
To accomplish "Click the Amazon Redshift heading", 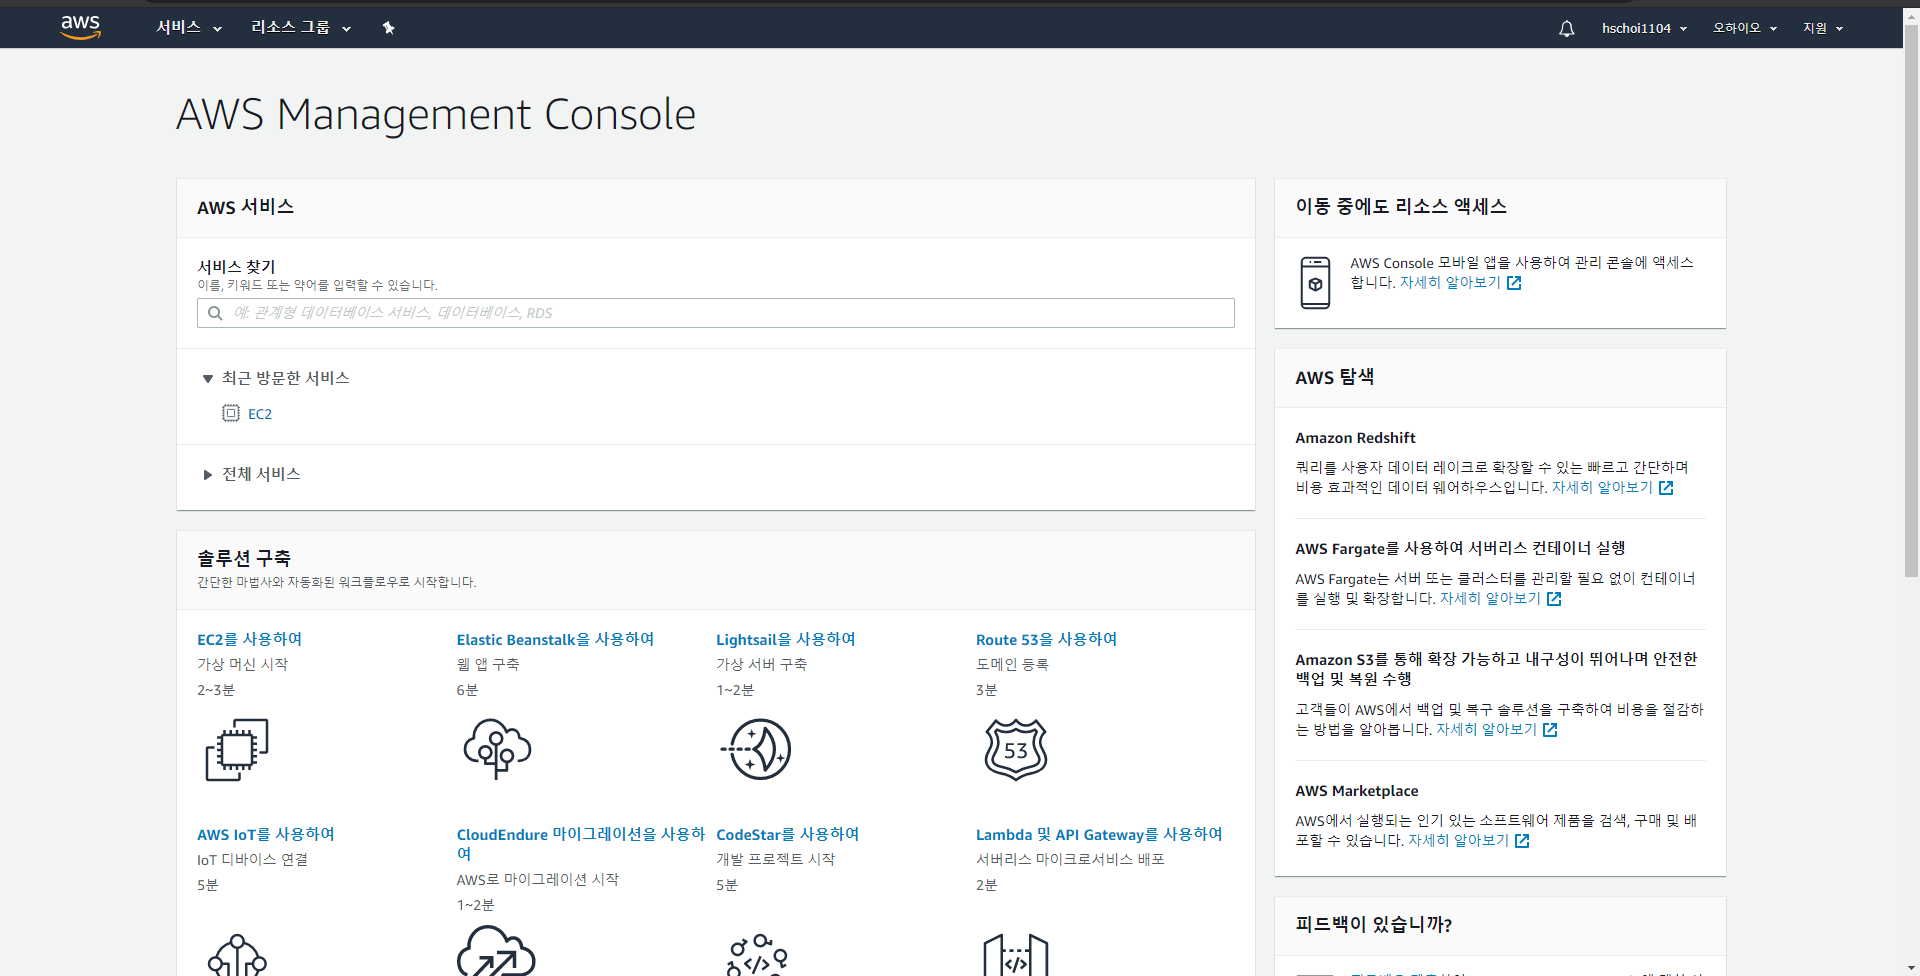I will point(1355,438).
